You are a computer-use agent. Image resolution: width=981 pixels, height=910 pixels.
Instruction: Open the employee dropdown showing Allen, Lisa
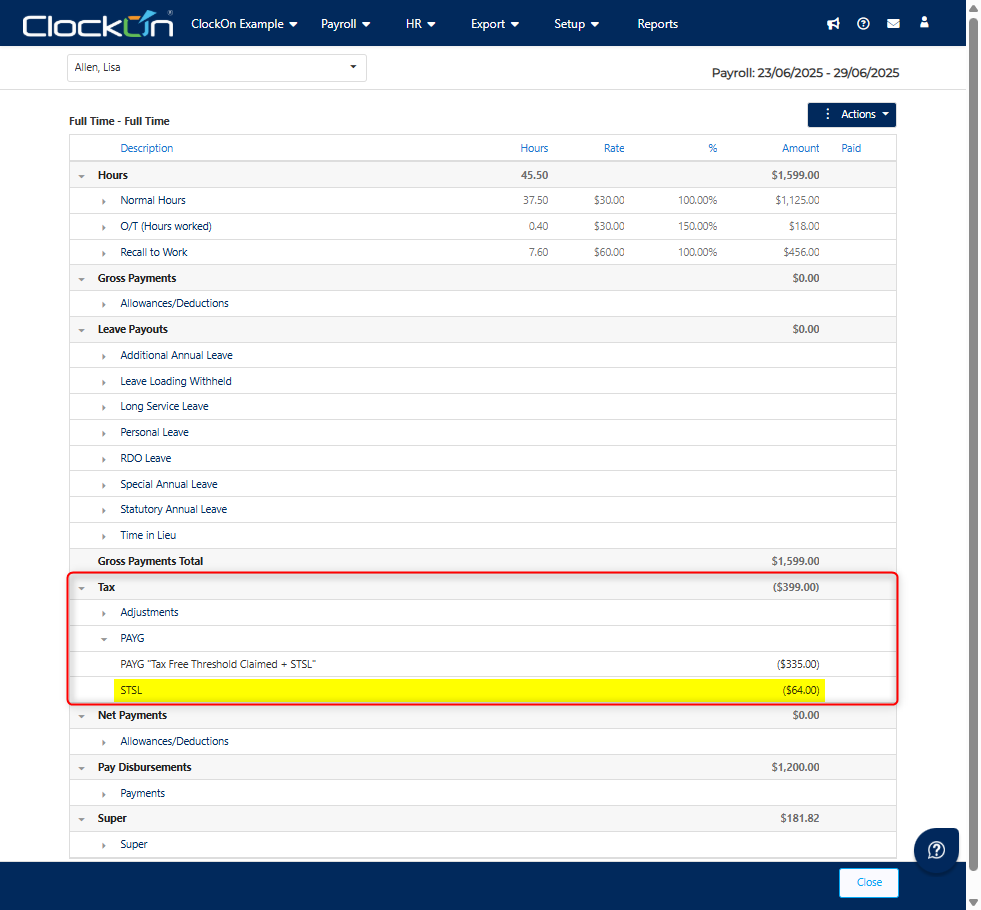[217, 68]
